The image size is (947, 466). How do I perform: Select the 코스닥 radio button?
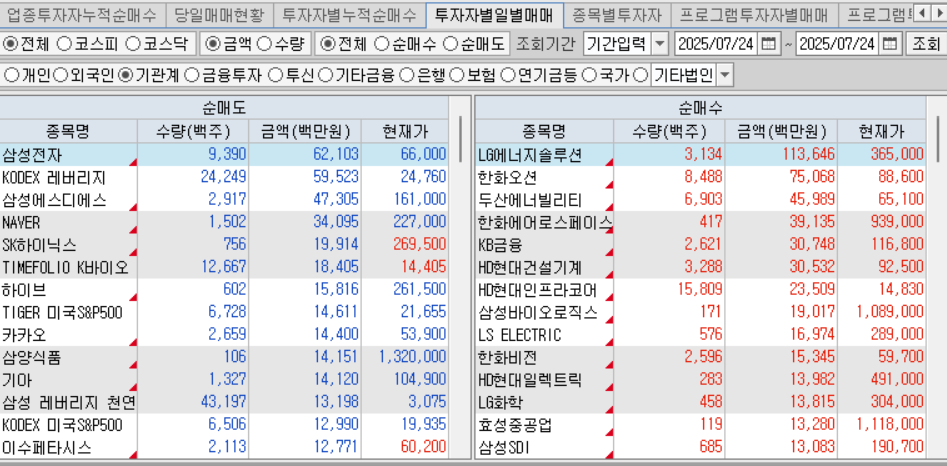[x=132, y=44]
